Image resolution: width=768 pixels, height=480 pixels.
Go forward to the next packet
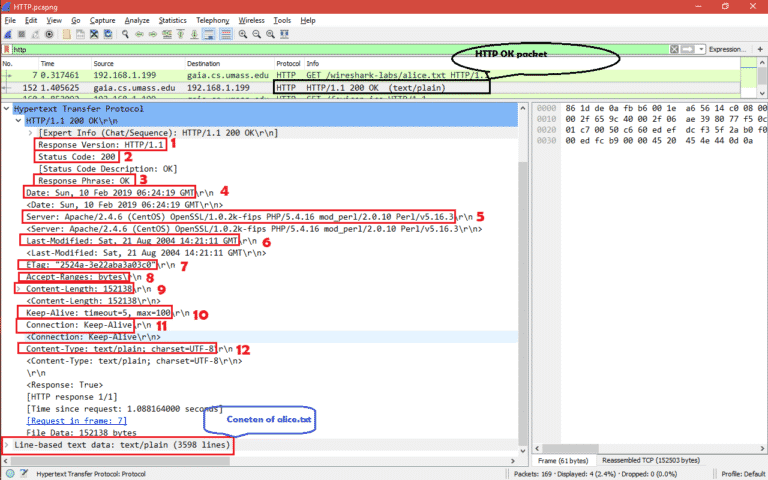click(x=153, y=34)
